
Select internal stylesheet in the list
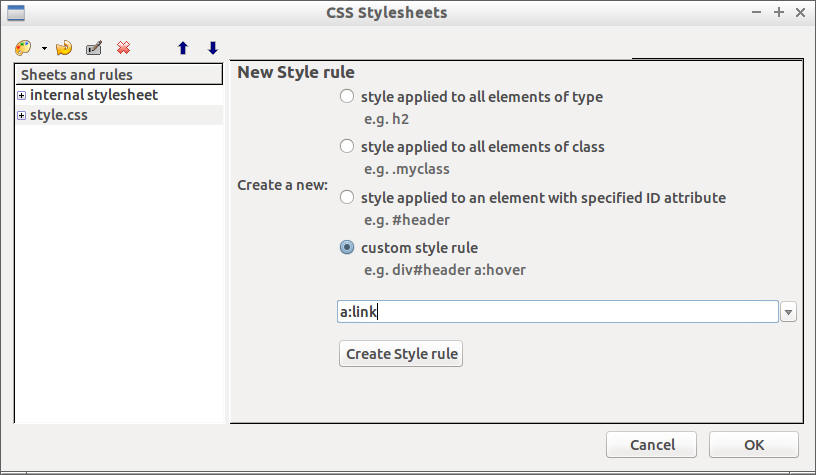pos(94,96)
